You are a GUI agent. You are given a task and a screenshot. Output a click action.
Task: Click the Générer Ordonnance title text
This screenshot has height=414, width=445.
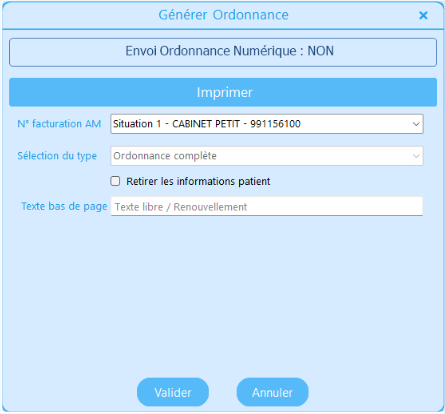coord(223,15)
